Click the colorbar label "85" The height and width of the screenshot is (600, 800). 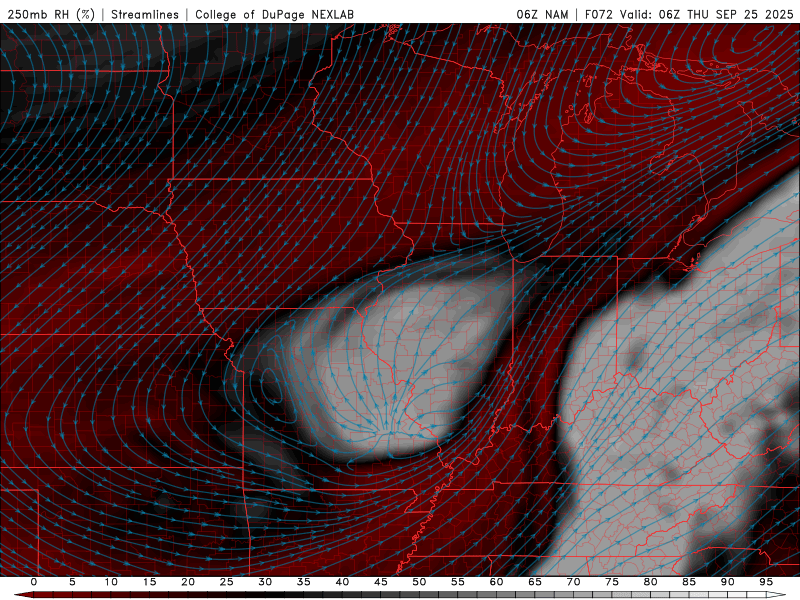click(x=689, y=582)
